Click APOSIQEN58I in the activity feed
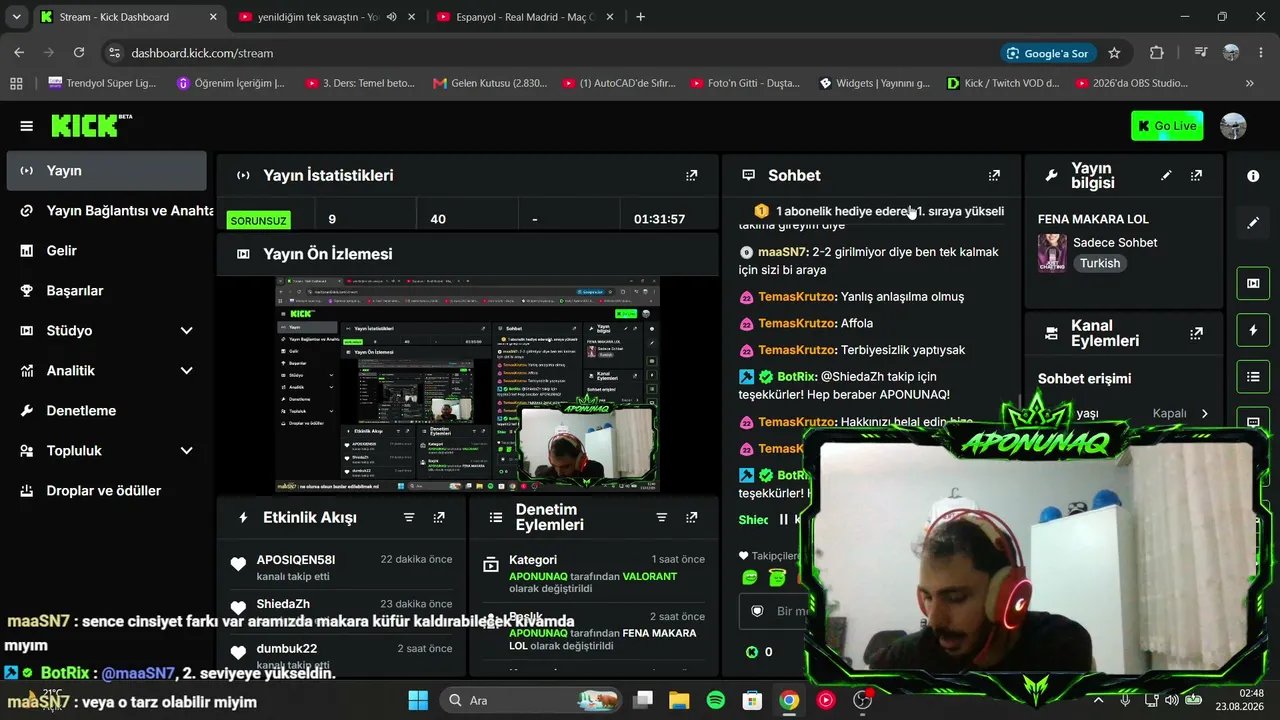 (296, 560)
